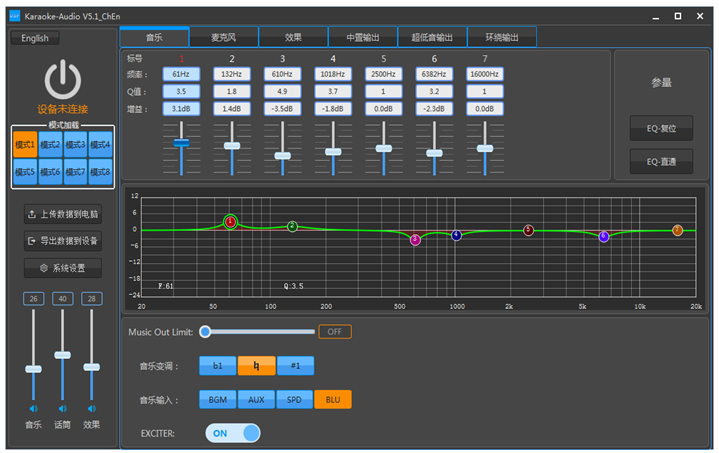Image resolution: width=719 pixels, height=453 pixels.
Task: Open the 中置输出 tab
Action: (x=363, y=37)
